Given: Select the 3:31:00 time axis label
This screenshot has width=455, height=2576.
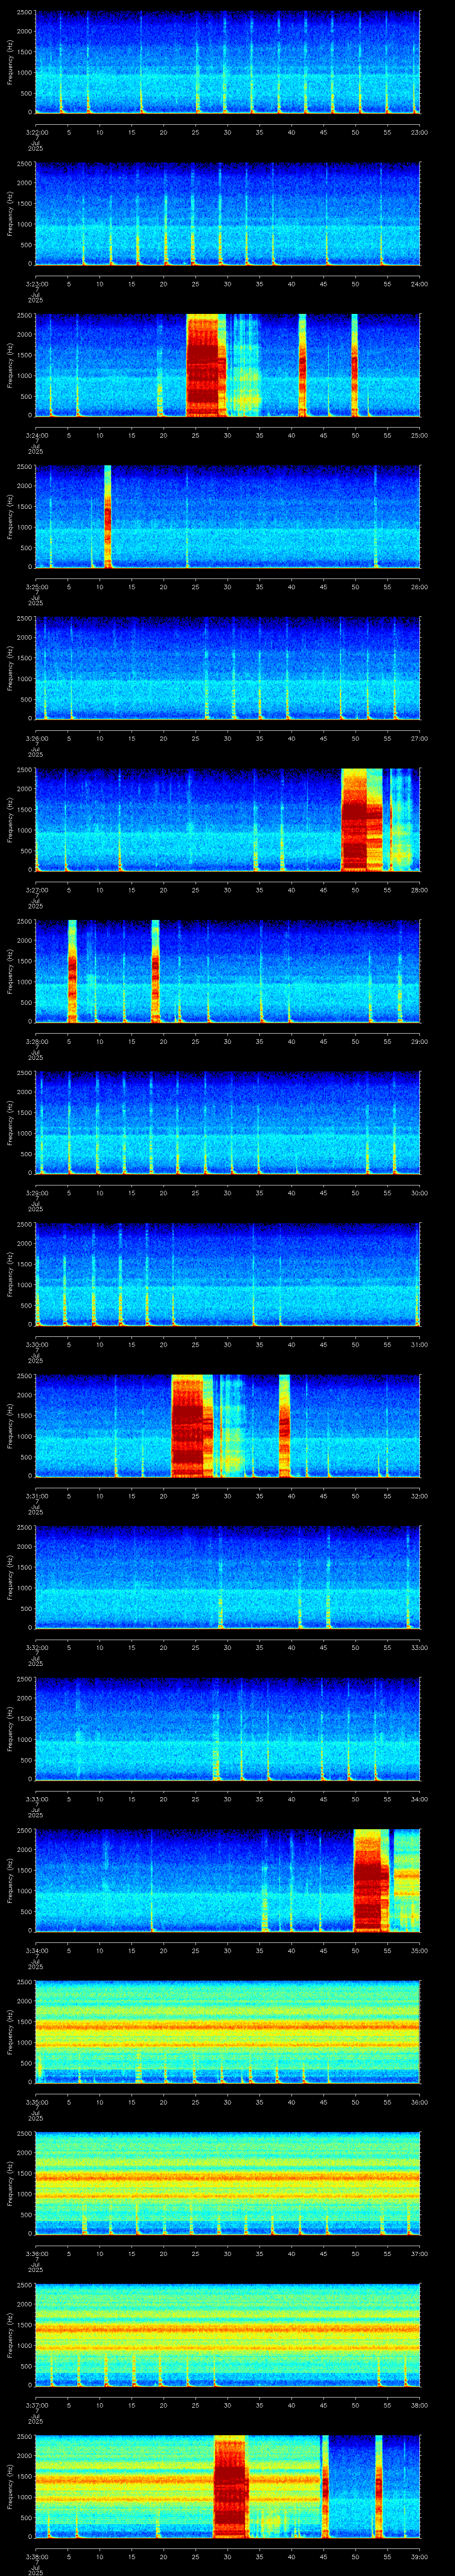Looking at the screenshot, I should 36,1496.
